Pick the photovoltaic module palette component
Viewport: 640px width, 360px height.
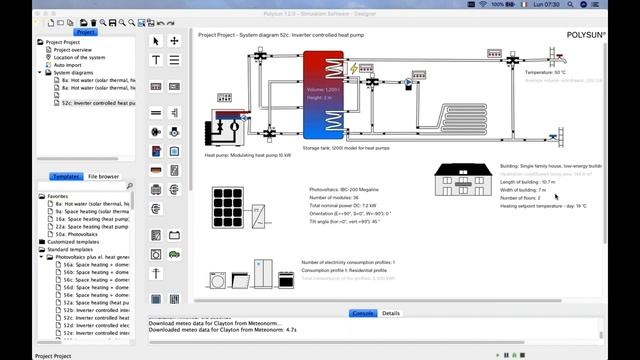click(x=156, y=235)
